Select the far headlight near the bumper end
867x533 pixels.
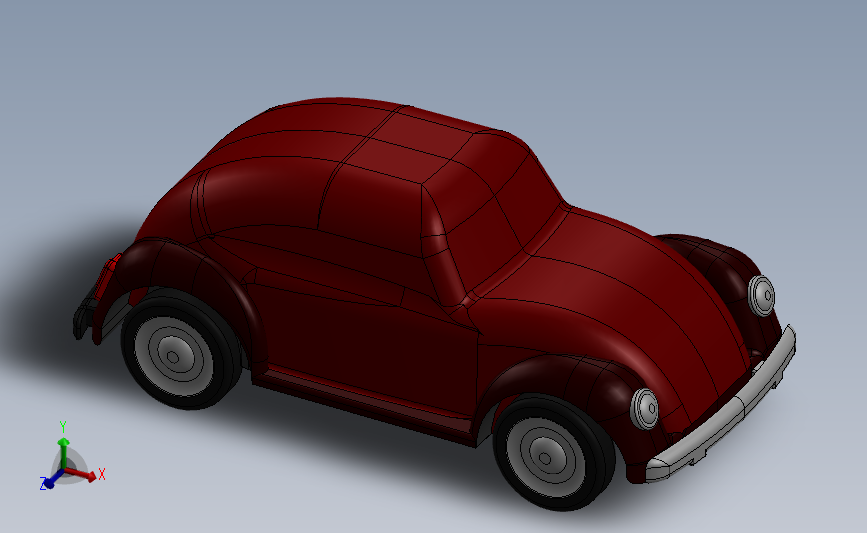[761, 296]
